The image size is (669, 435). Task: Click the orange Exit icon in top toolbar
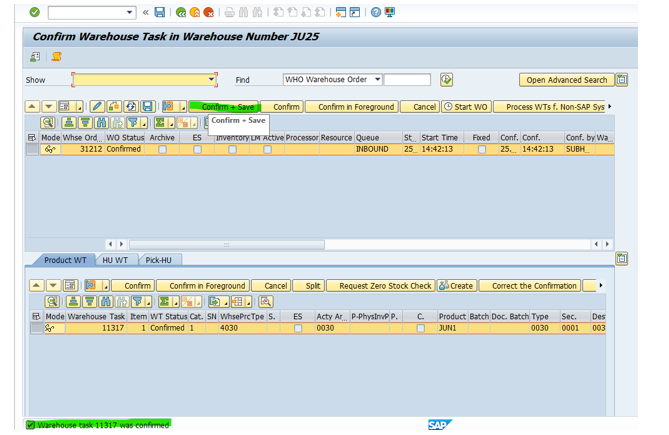pyautogui.click(x=195, y=12)
